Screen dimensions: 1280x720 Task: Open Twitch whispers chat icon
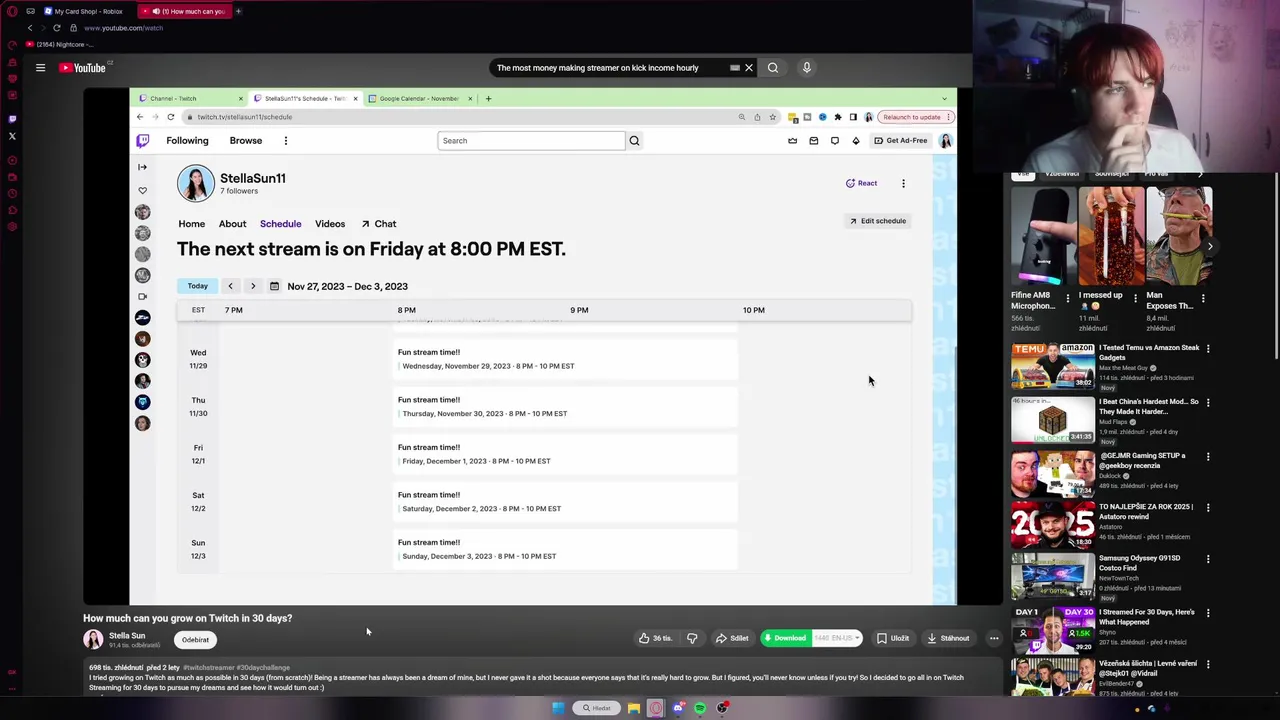[835, 141]
